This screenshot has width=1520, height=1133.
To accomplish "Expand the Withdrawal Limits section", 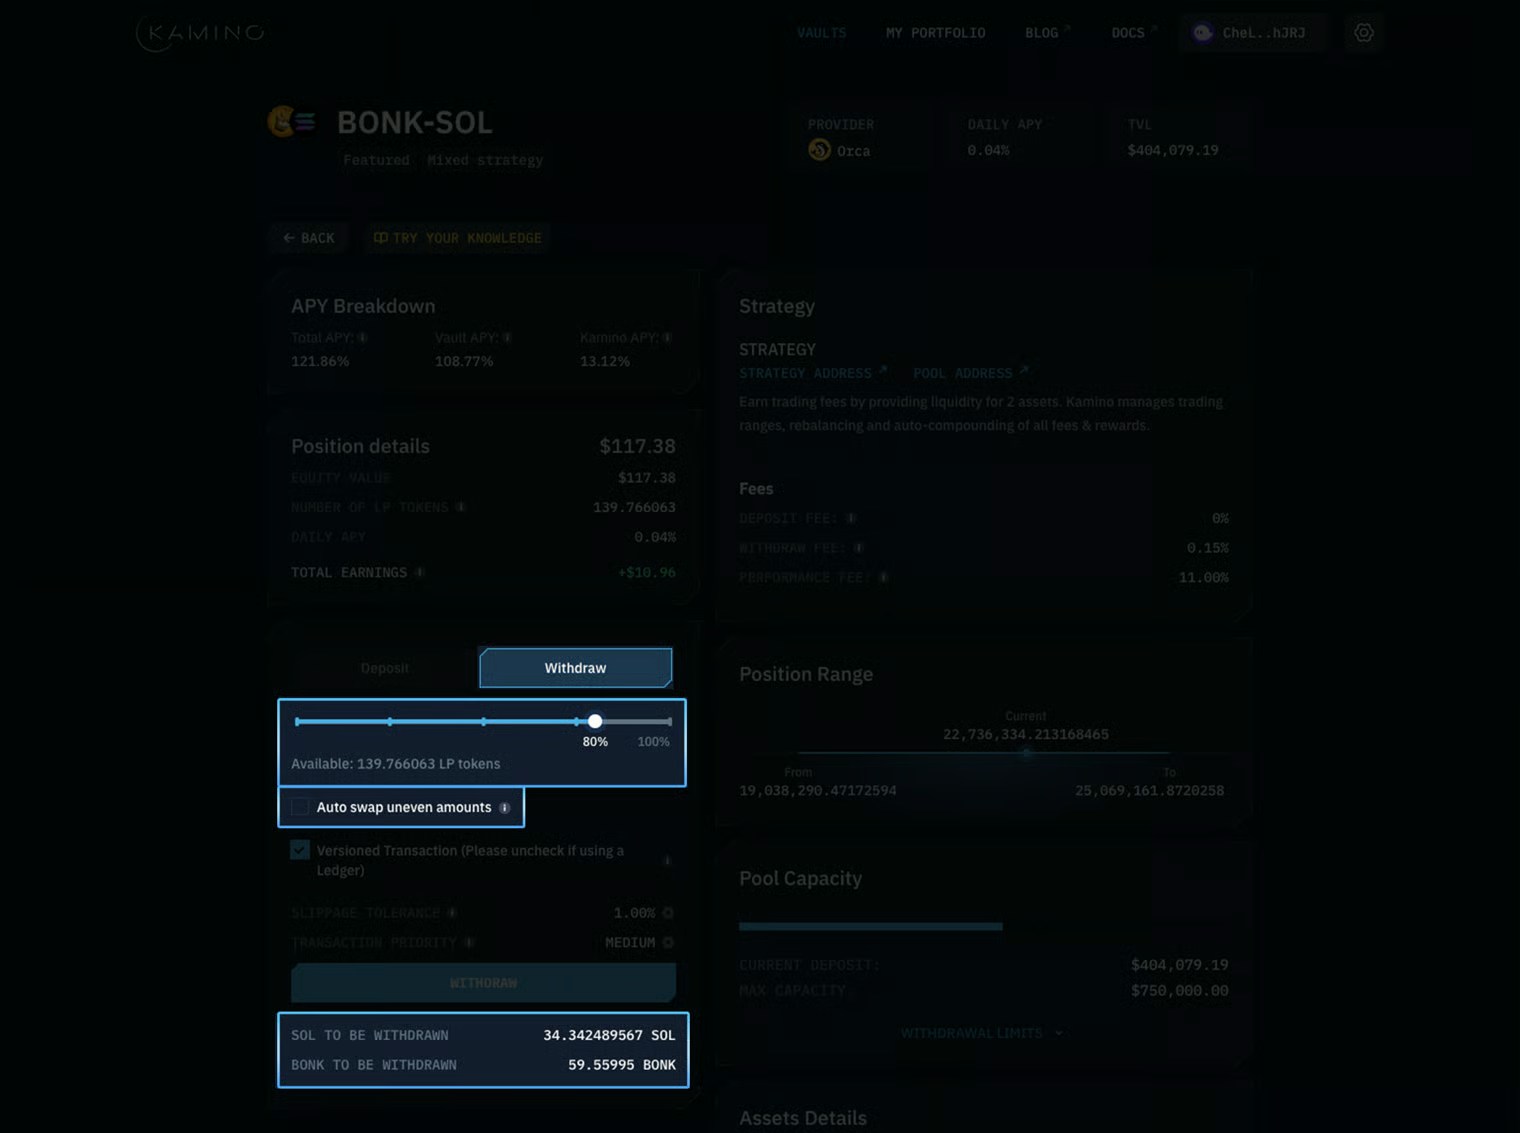I will [x=981, y=1033].
